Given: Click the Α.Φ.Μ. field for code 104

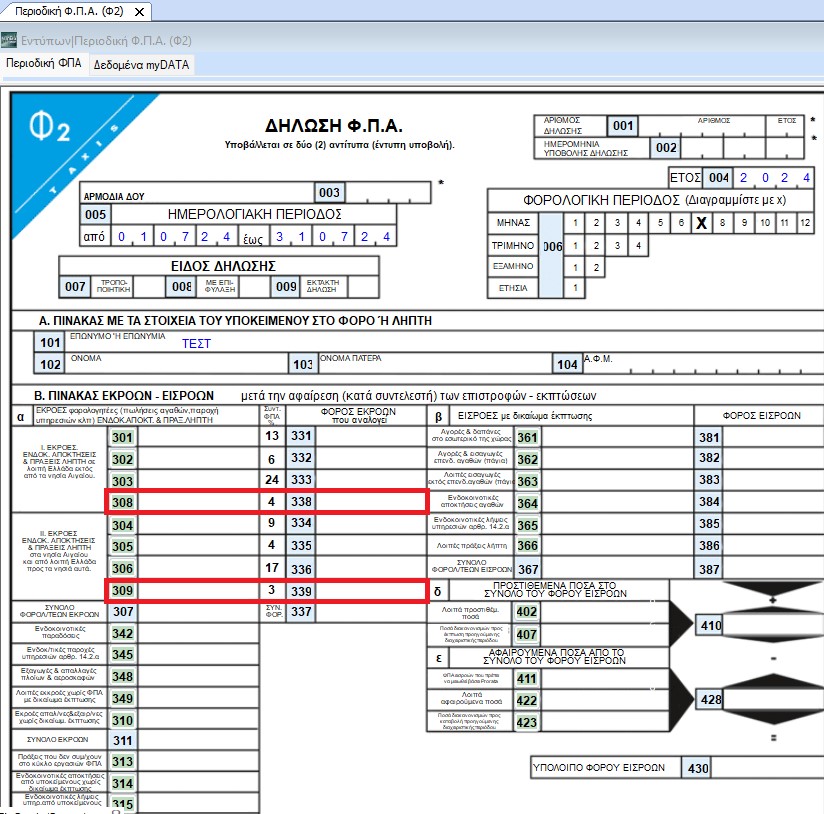Looking at the screenshot, I should tap(704, 364).
